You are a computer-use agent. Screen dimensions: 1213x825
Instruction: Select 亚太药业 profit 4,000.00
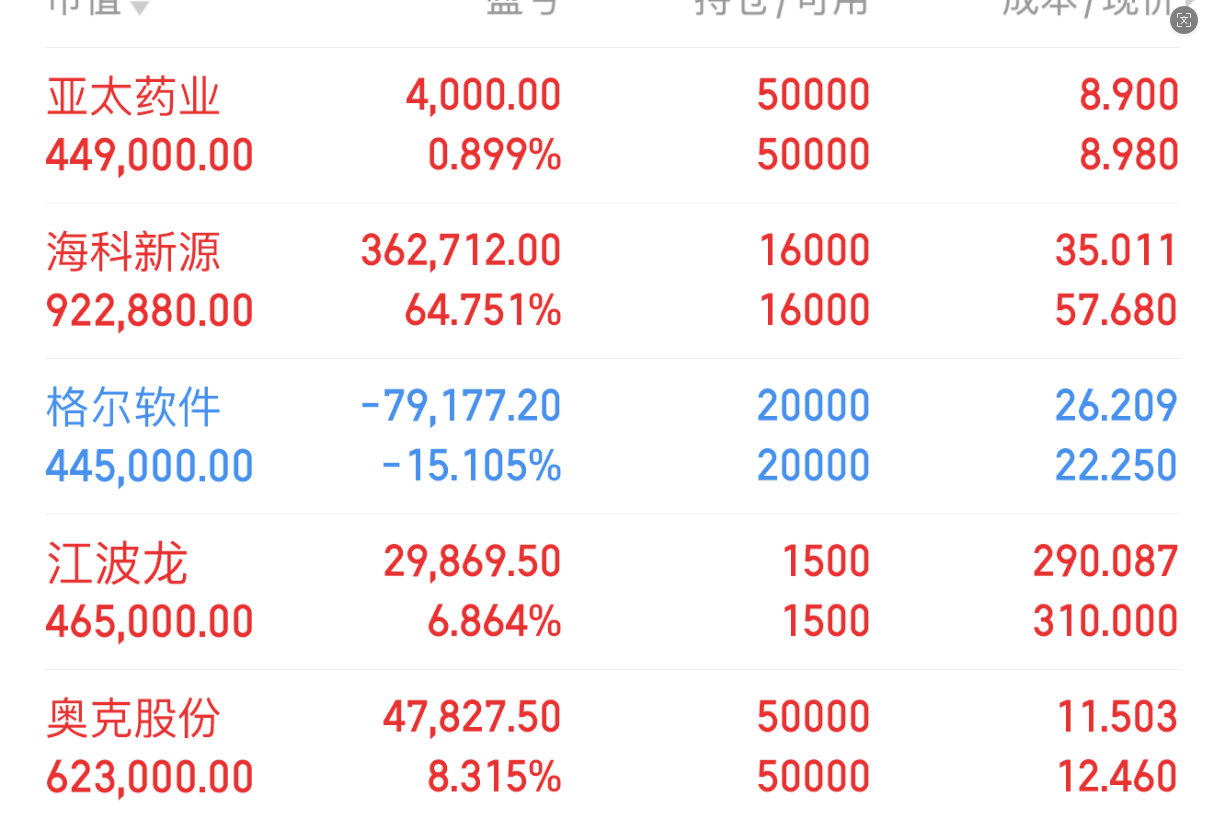tap(483, 96)
